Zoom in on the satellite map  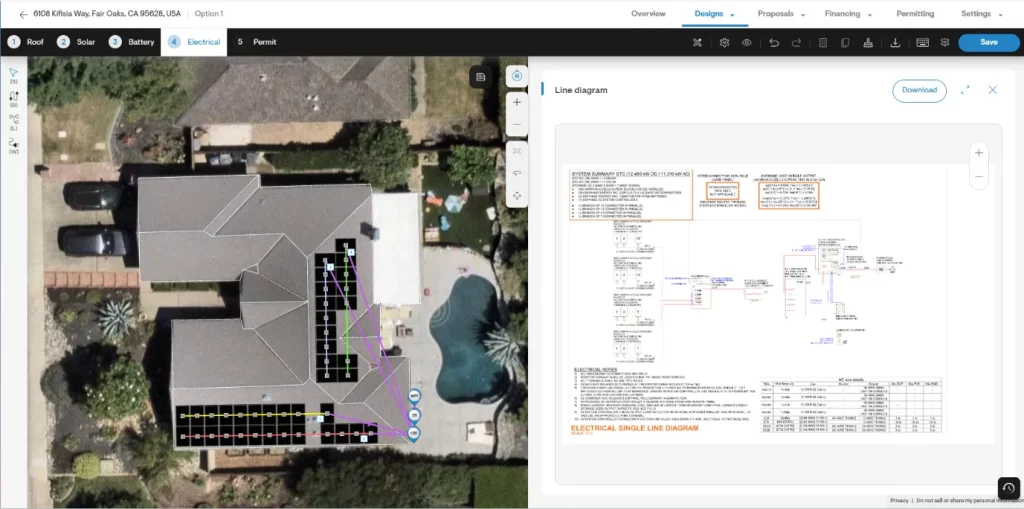pos(517,102)
